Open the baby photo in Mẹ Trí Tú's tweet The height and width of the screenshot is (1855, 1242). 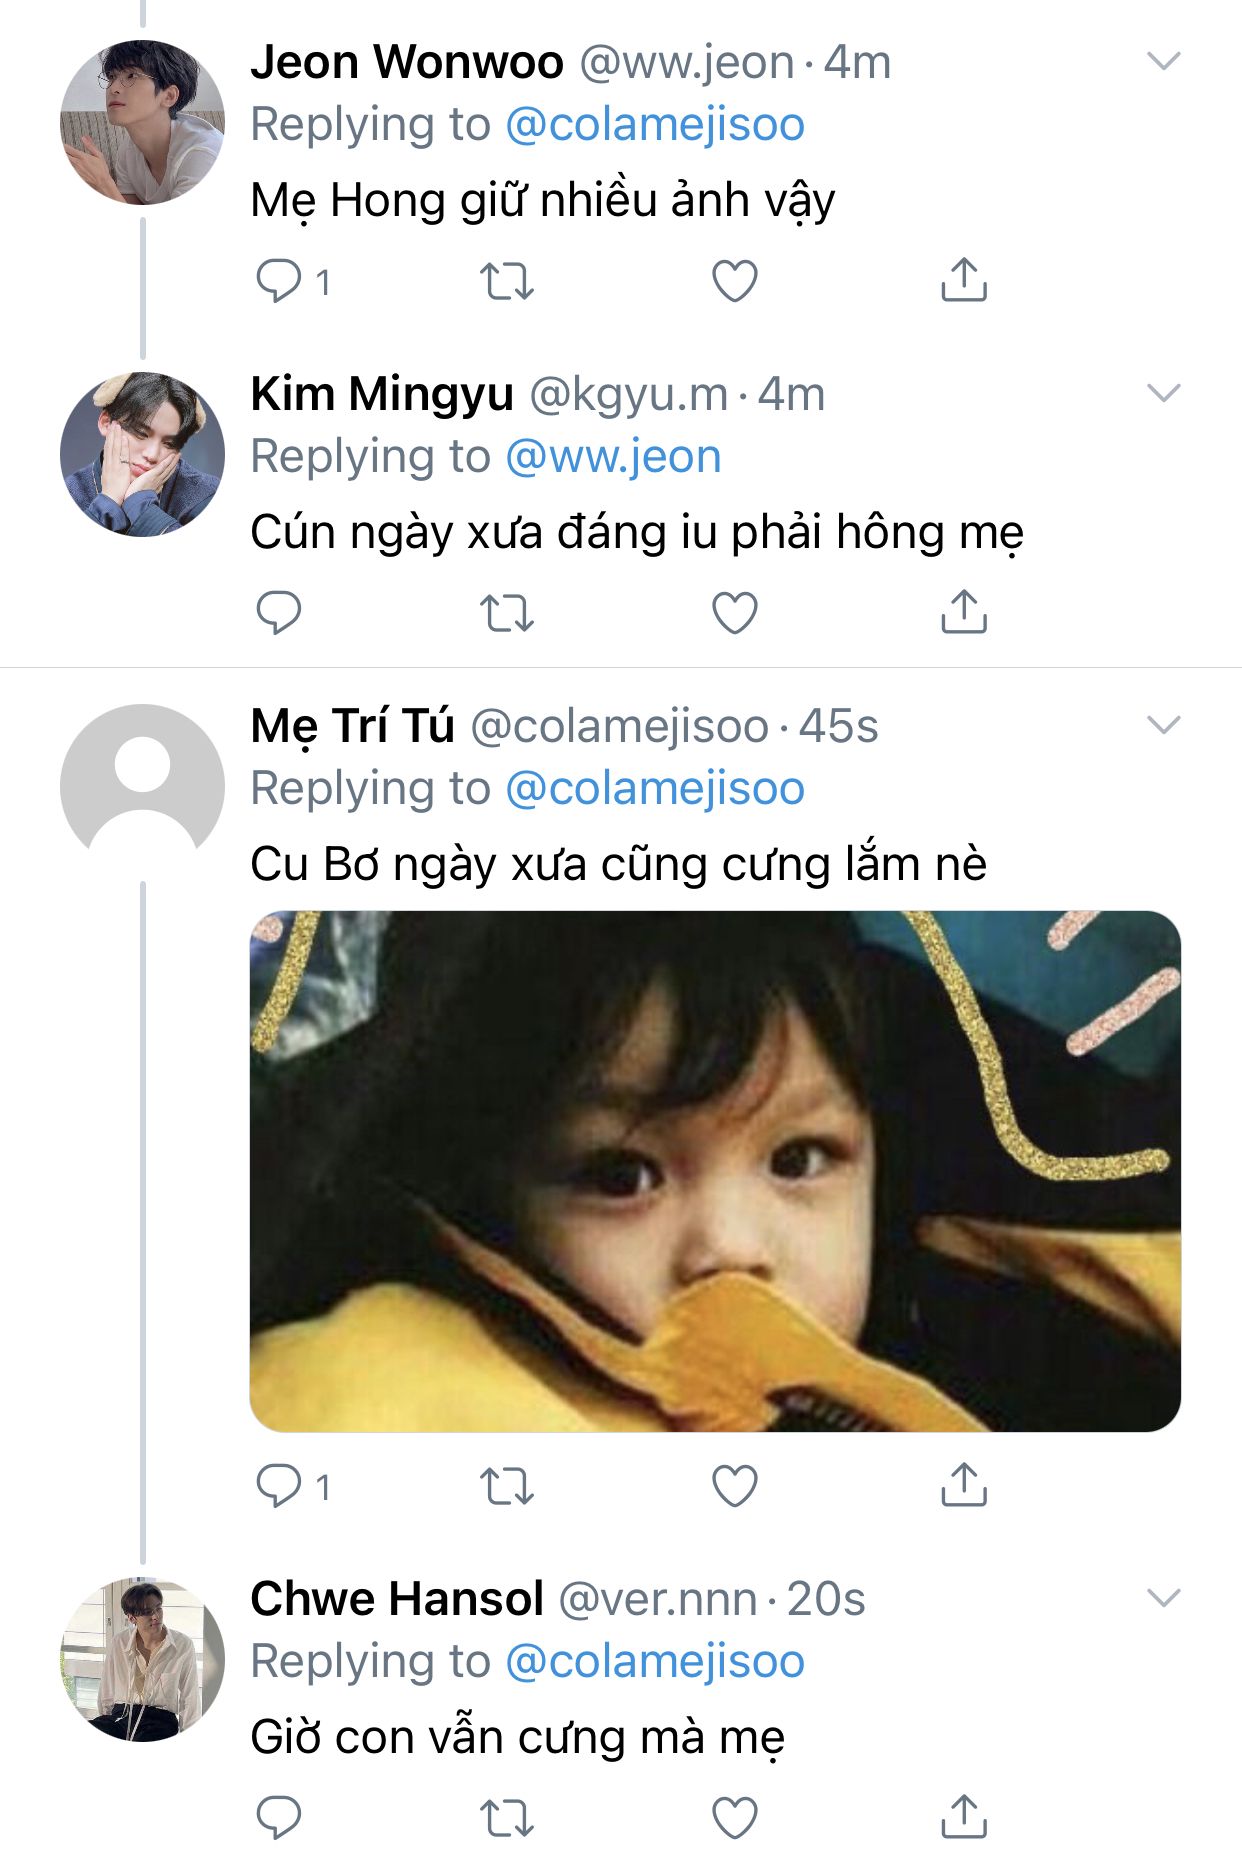(715, 1171)
